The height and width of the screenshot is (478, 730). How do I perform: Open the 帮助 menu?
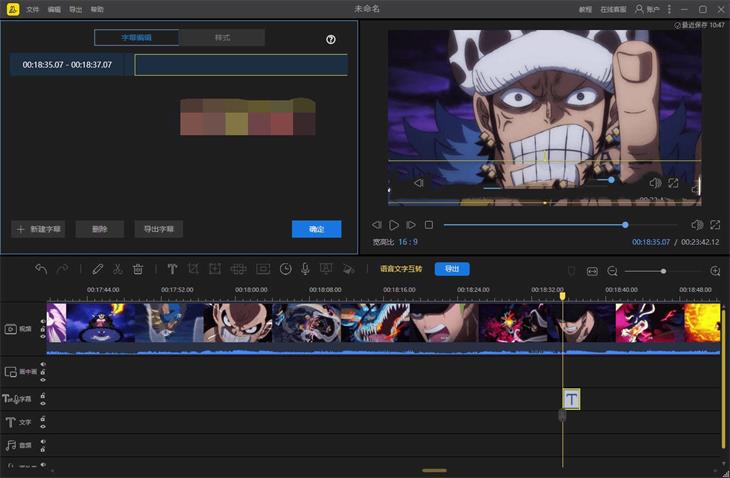(x=97, y=9)
